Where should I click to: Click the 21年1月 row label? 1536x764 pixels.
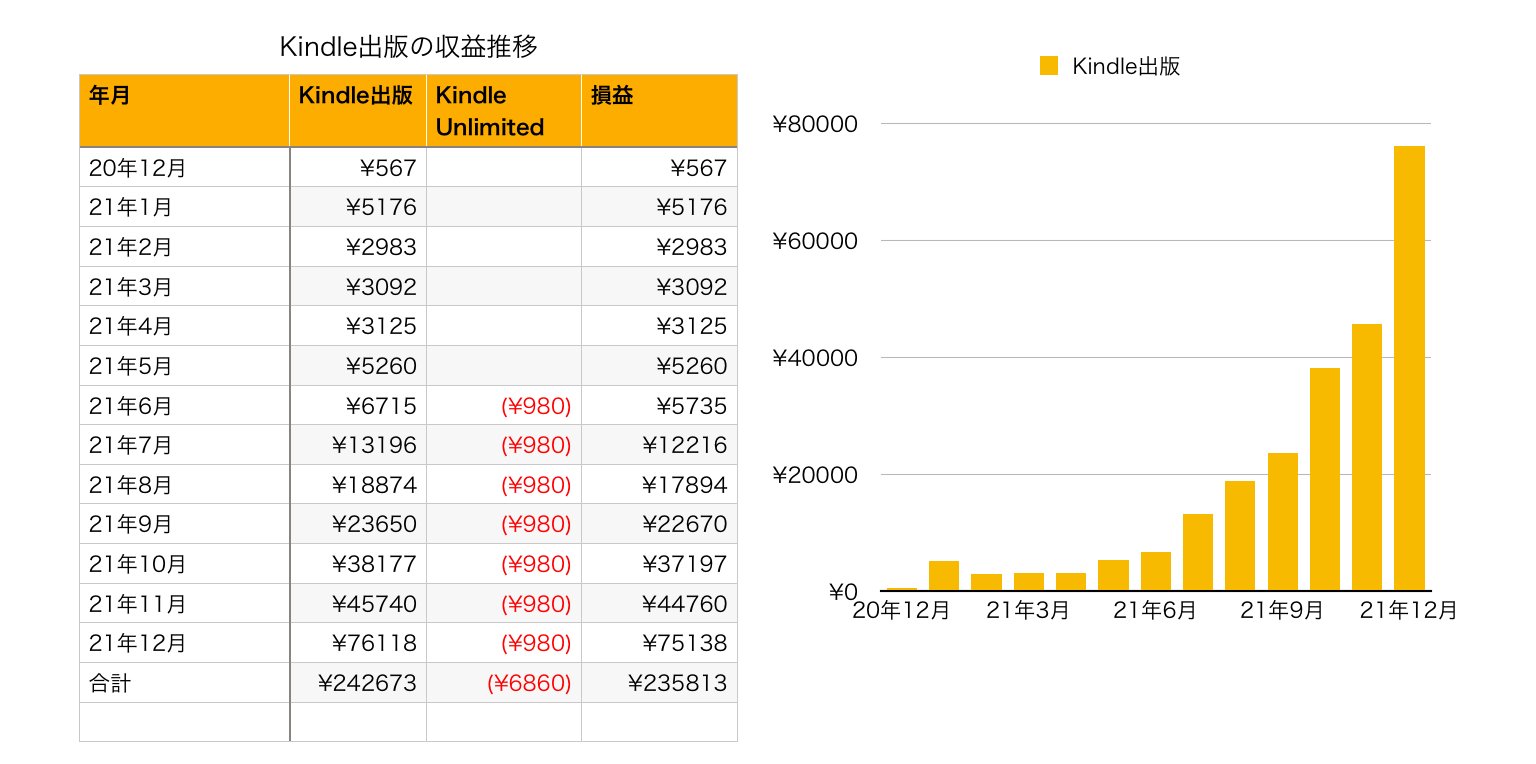tap(130, 208)
